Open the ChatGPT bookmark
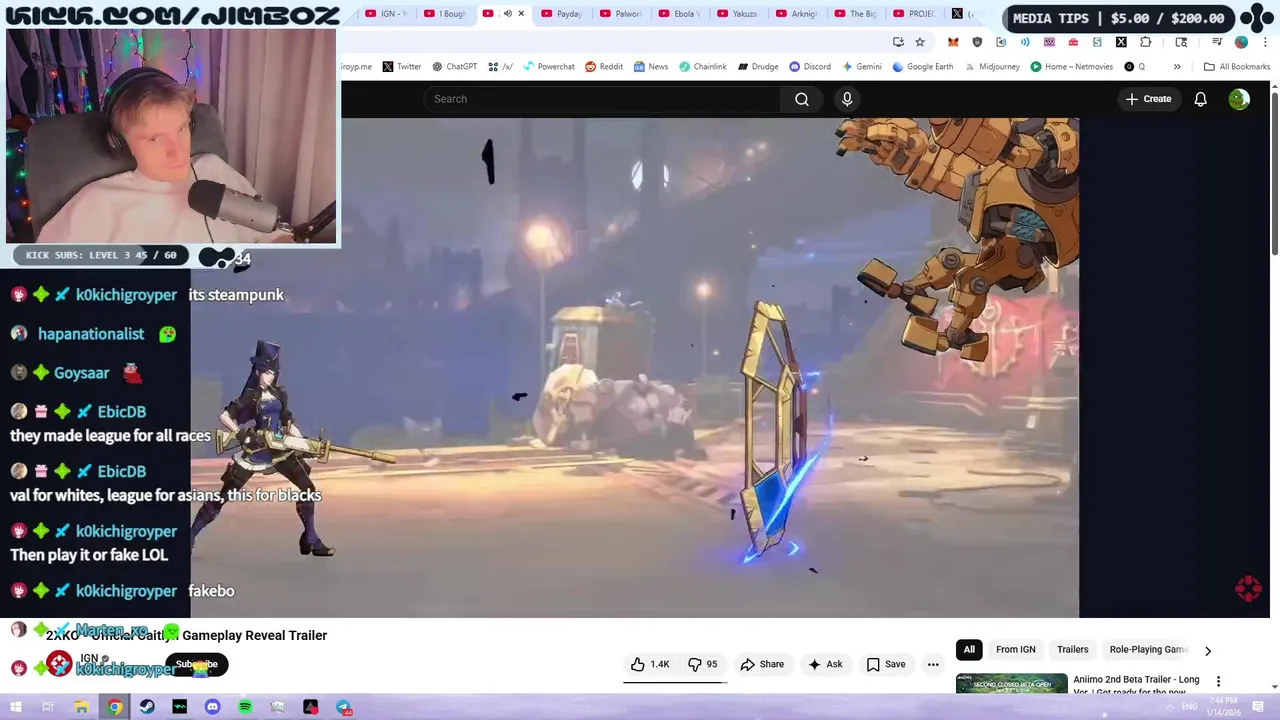The image size is (1280, 720). 454,67
